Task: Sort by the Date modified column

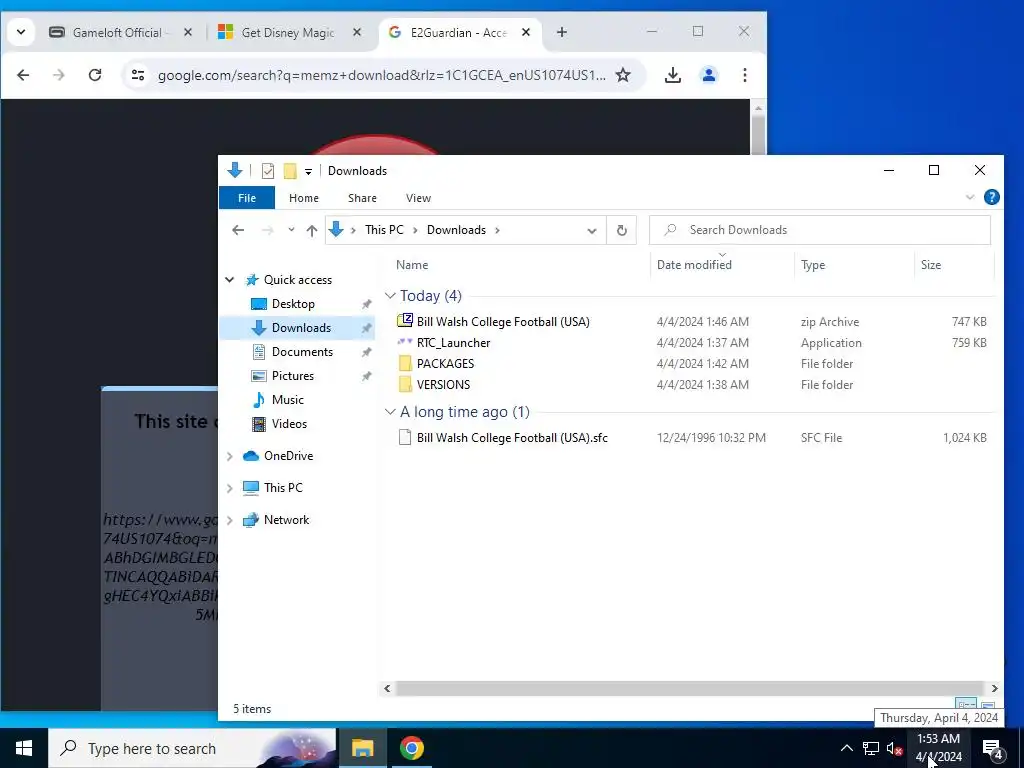Action: tap(694, 265)
